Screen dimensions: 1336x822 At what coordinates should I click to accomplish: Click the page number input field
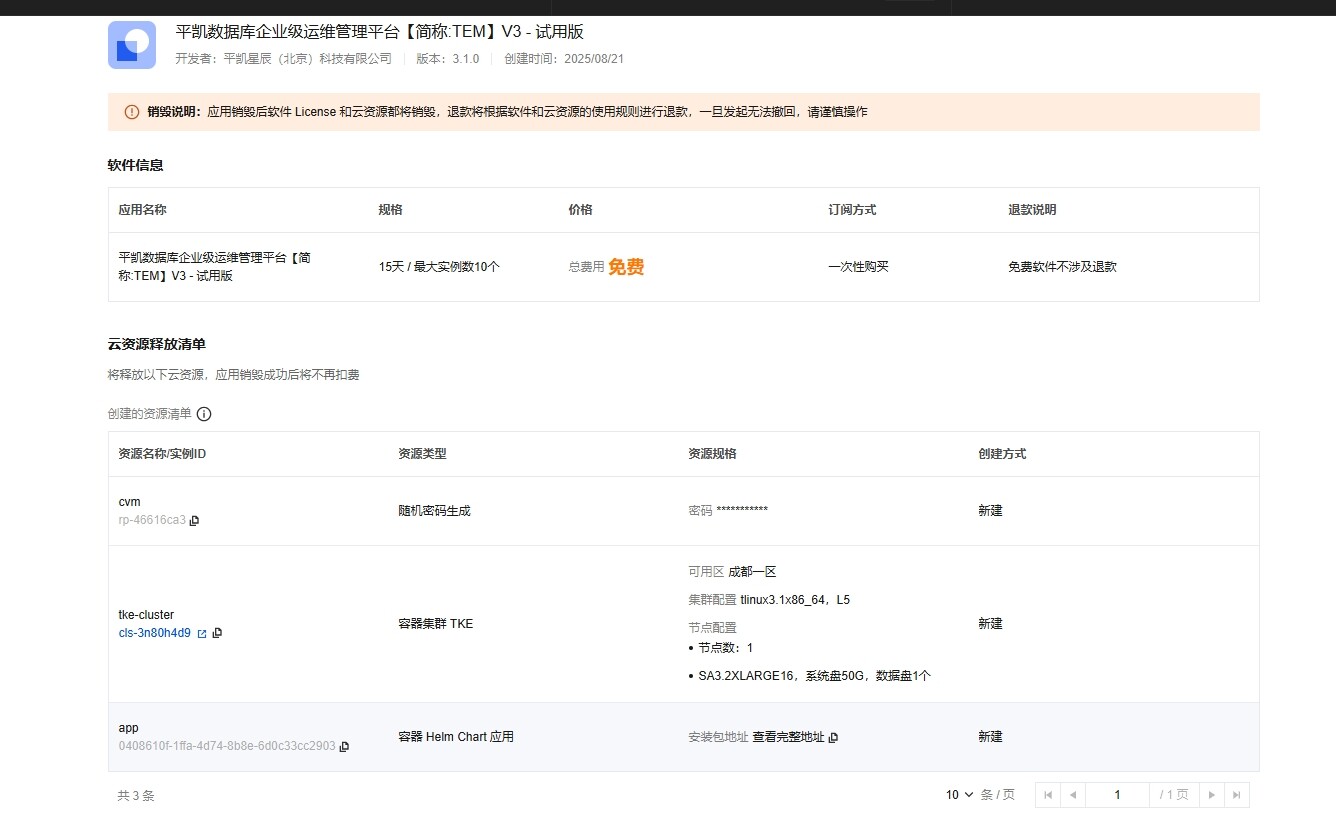[x=1117, y=795]
